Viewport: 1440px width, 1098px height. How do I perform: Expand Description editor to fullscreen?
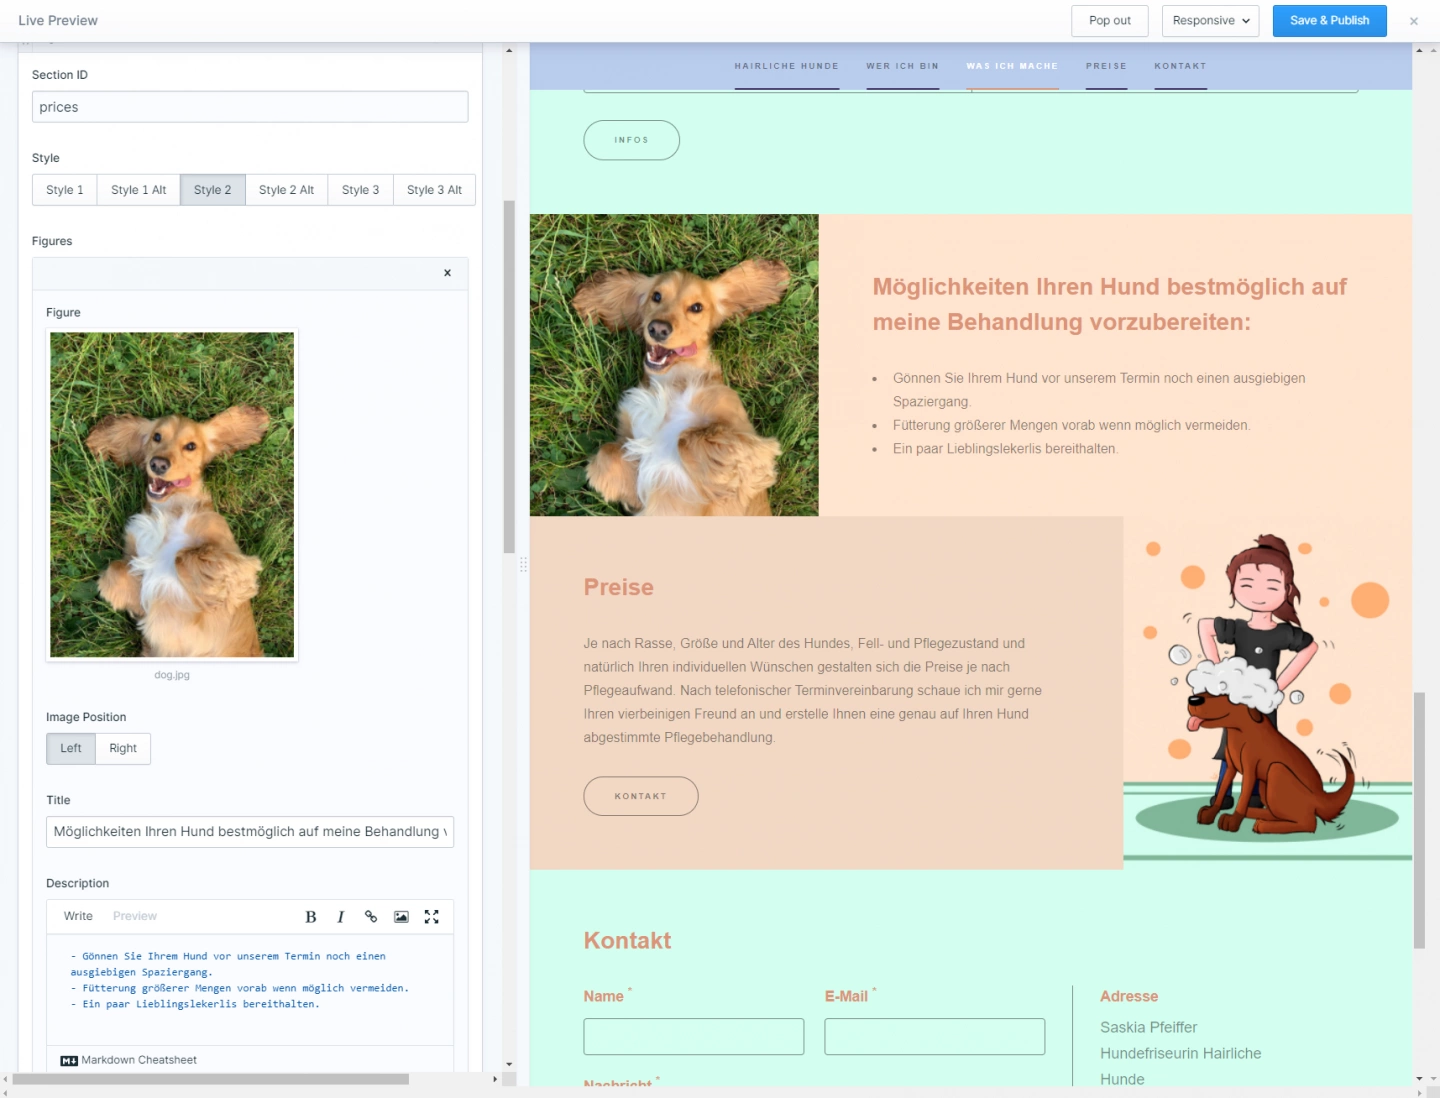pos(432,917)
